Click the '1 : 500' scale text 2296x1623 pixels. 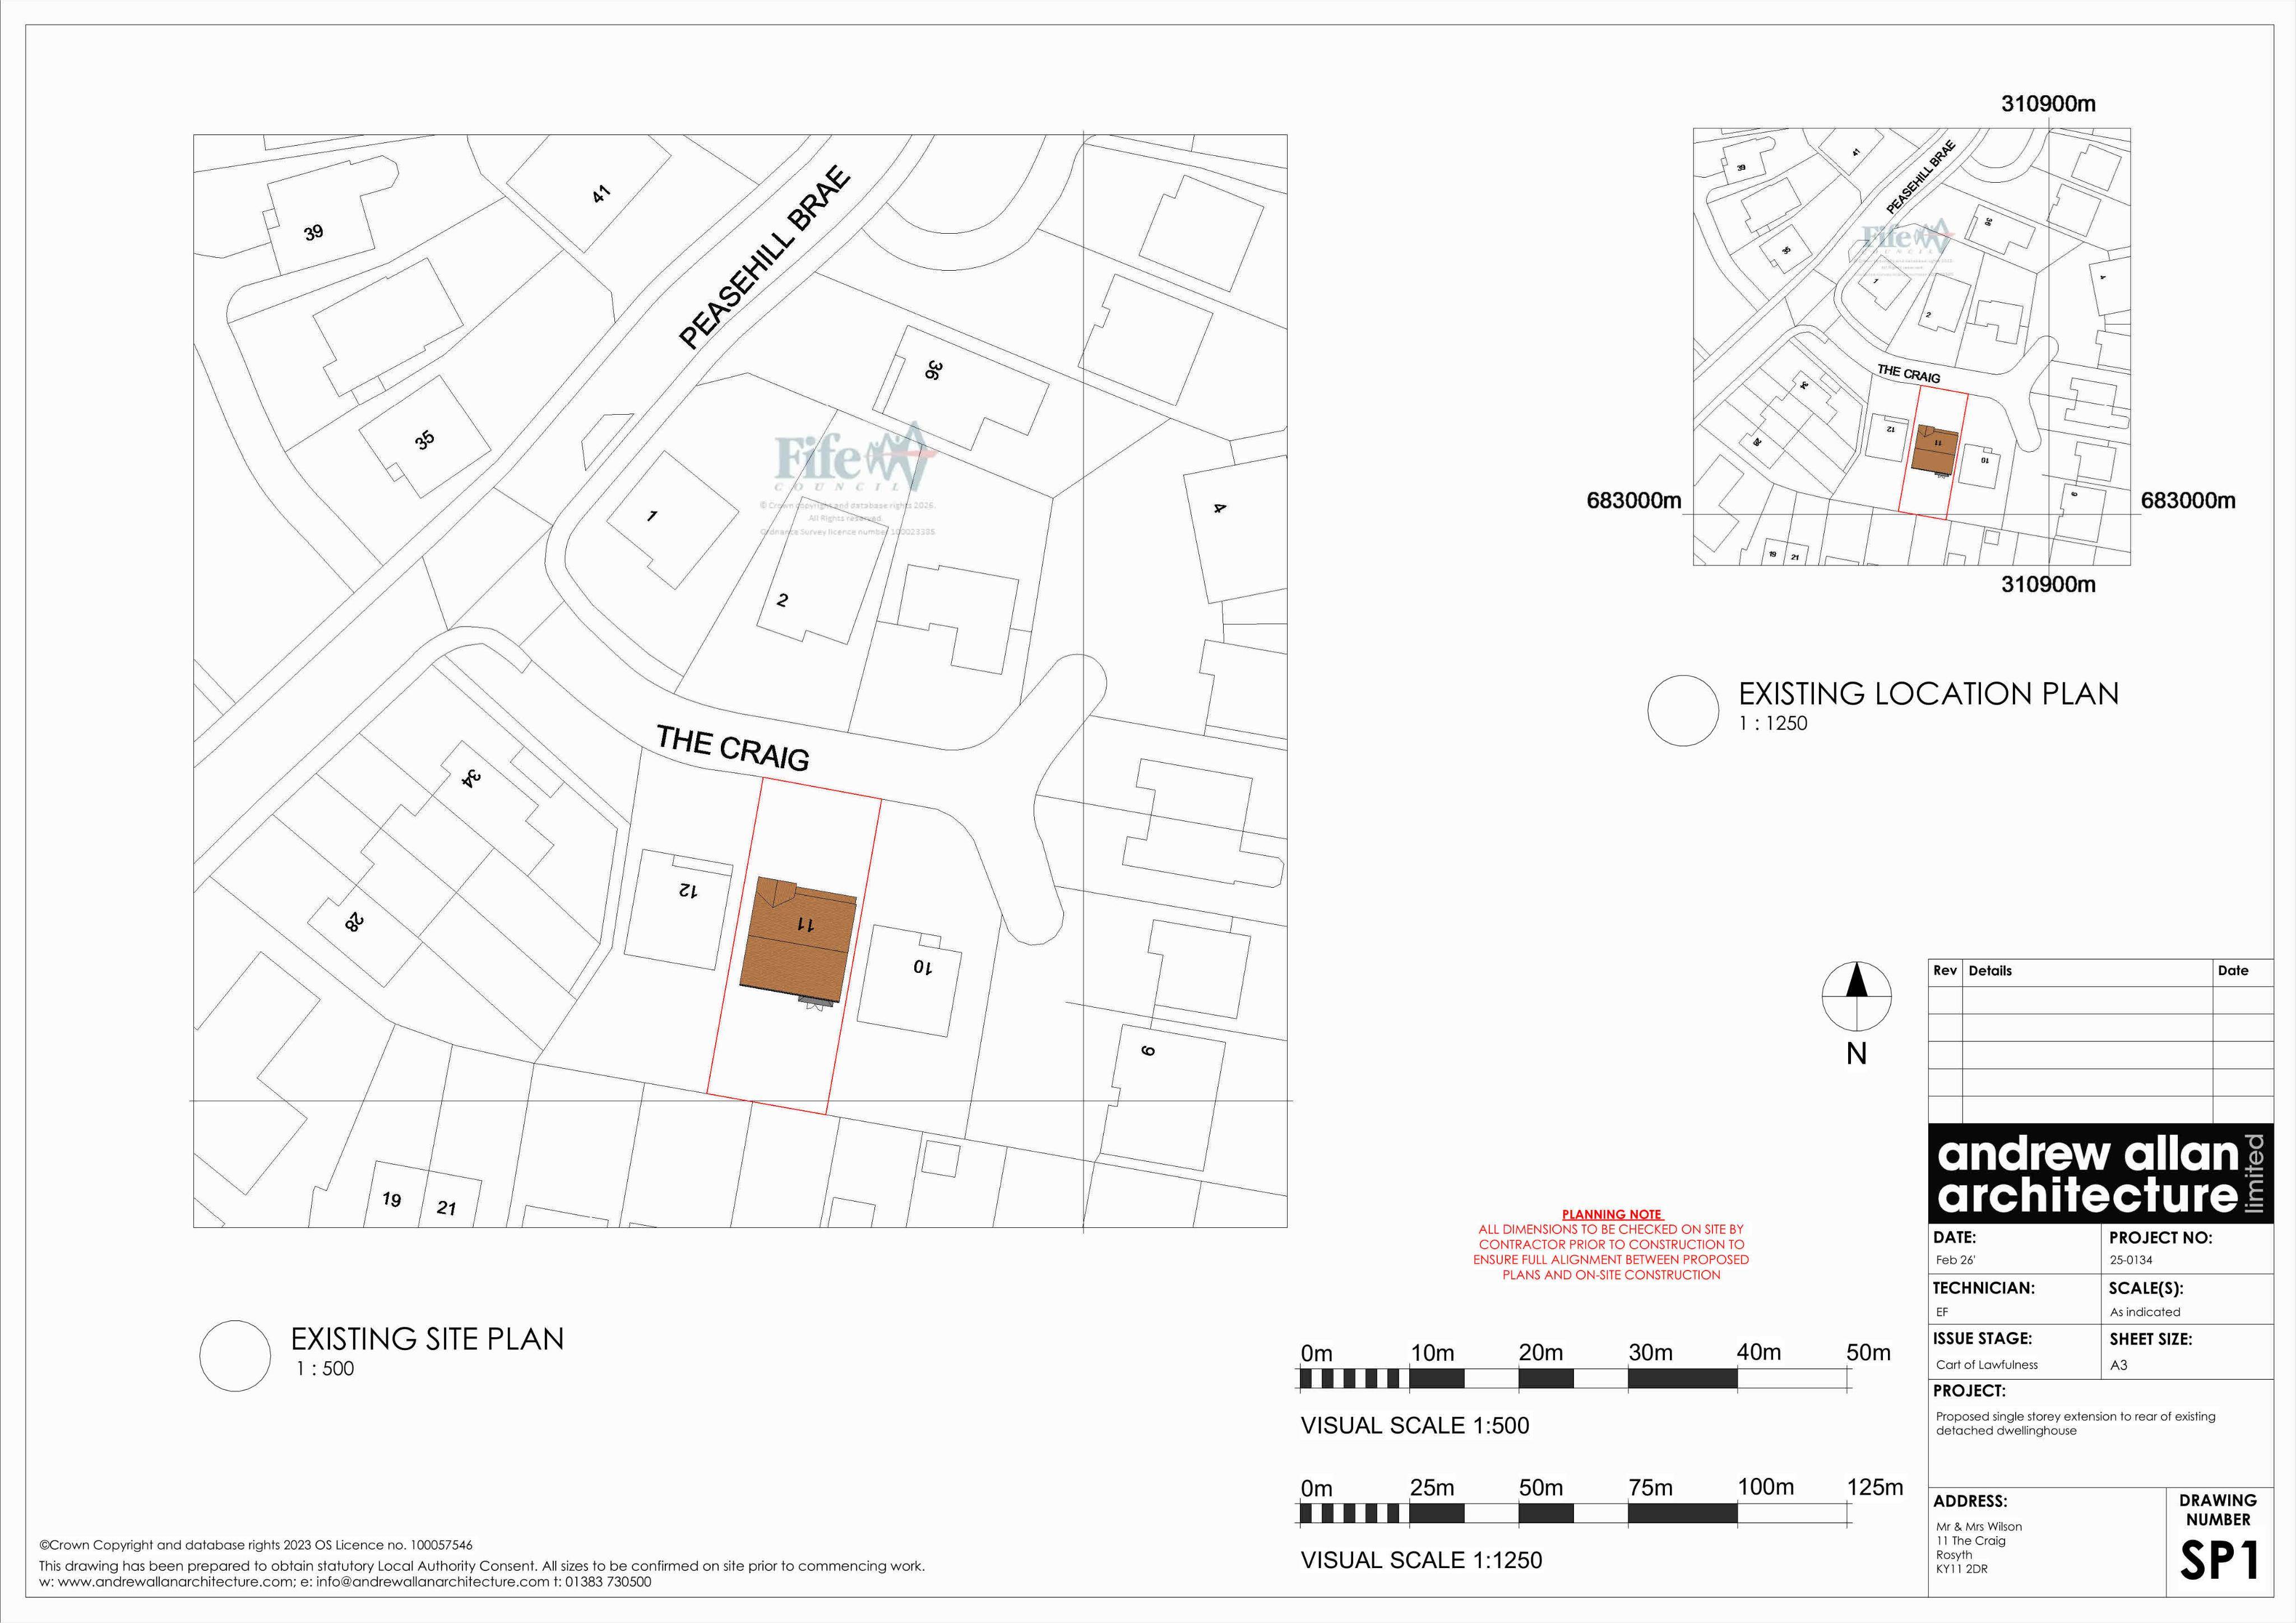pyautogui.click(x=325, y=1368)
